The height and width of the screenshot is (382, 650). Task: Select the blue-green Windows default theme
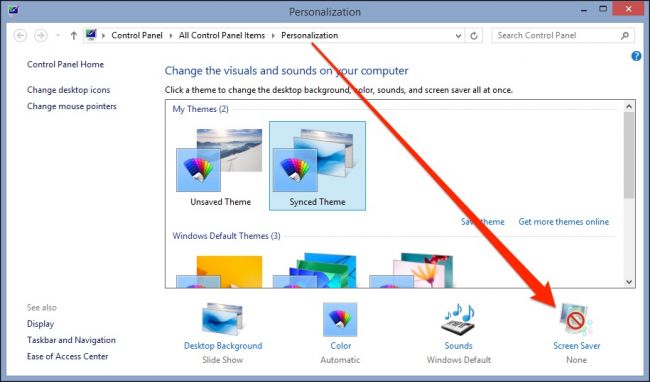(x=315, y=271)
